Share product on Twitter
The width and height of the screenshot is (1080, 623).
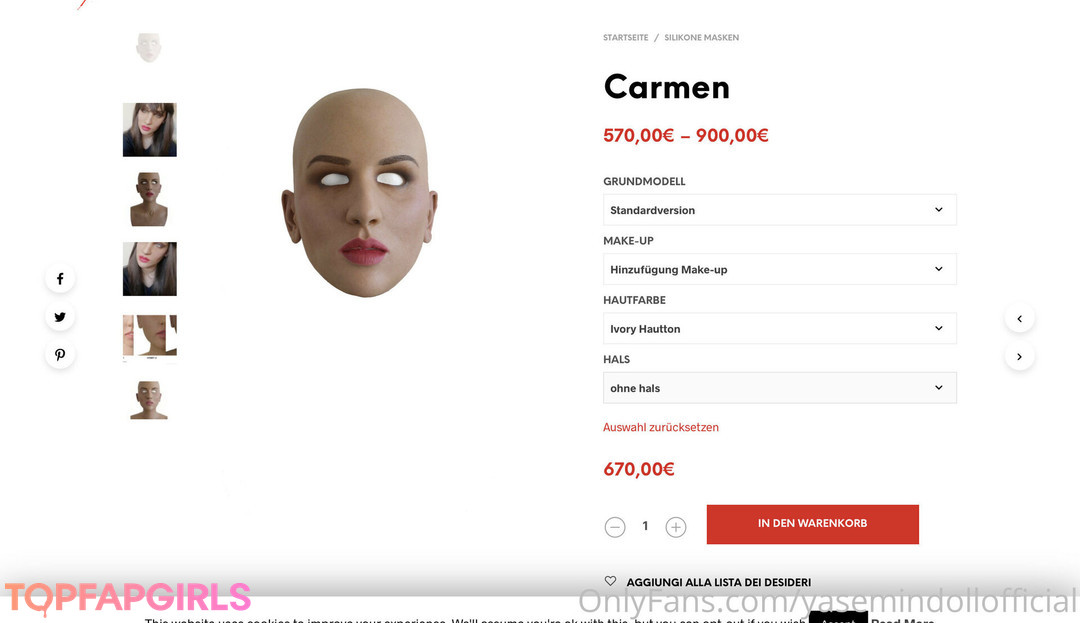pyautogui.click(x=60, y=317)
